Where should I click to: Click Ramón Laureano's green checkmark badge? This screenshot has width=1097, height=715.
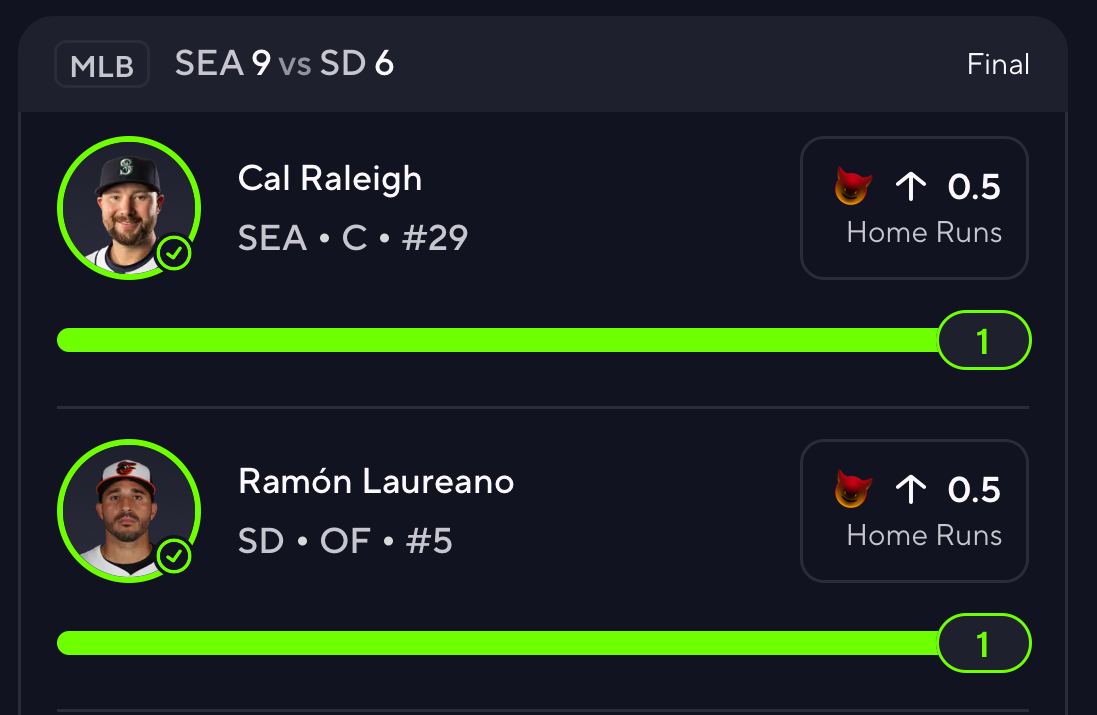175,556
